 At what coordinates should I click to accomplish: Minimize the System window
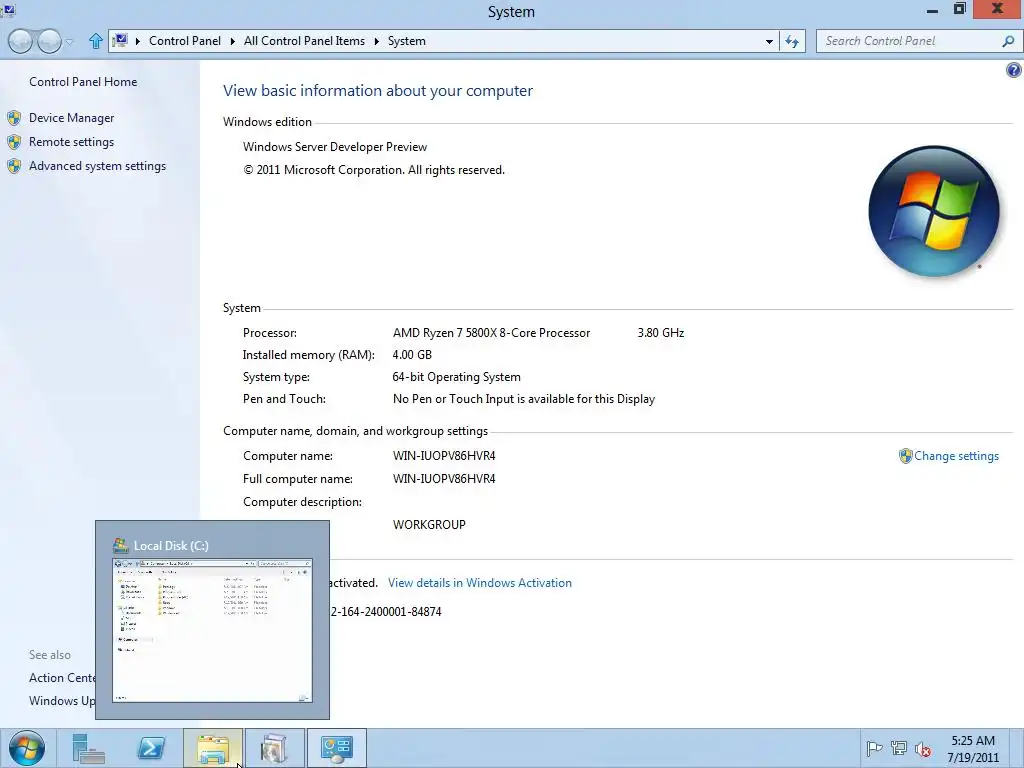pyautogui.click(x=932, y=10)
